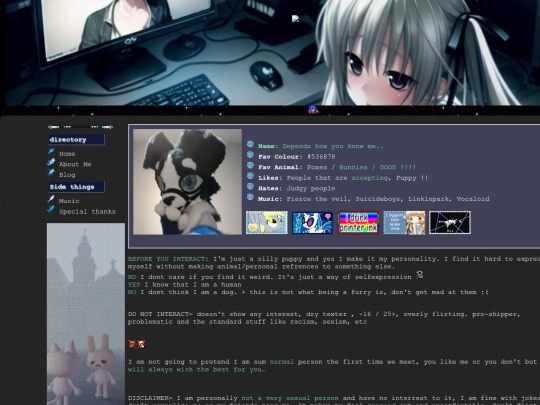540x405 pixels.
Task: Click the globe bullet beside Fav Animal
Action: point(250,165)
